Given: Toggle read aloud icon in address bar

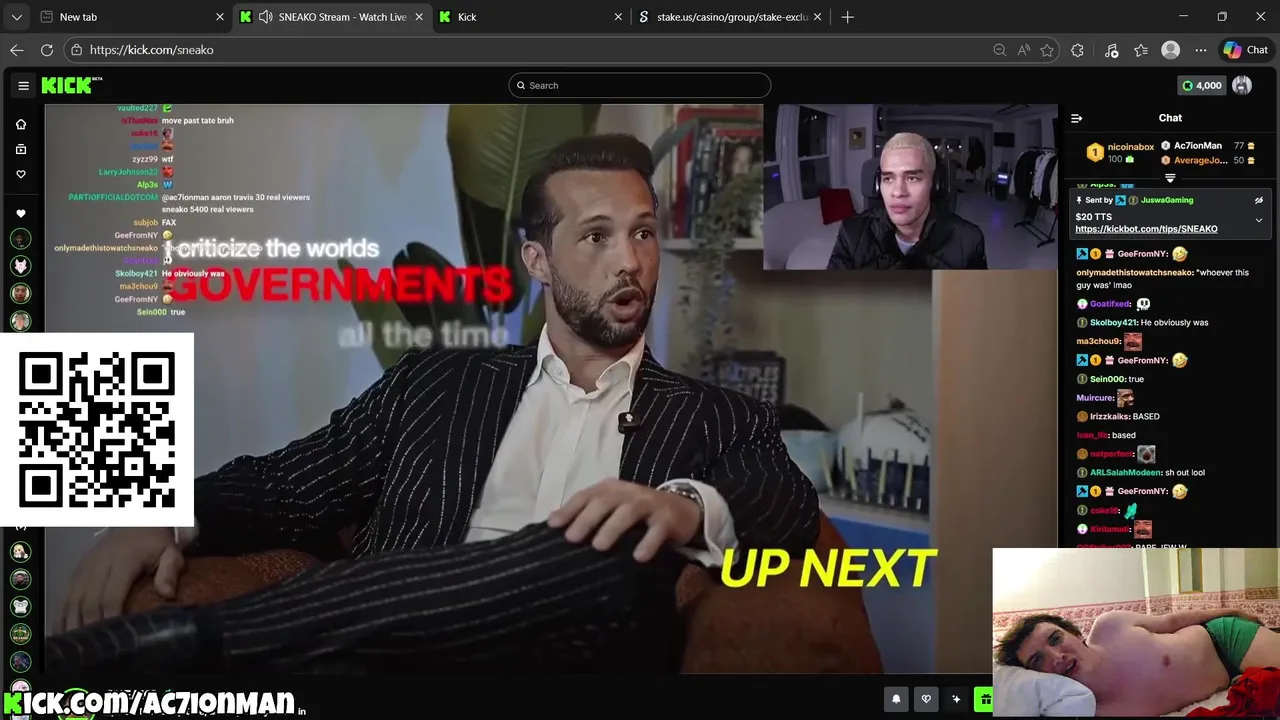Looking at the screenshot, I should click(1023, 50).
